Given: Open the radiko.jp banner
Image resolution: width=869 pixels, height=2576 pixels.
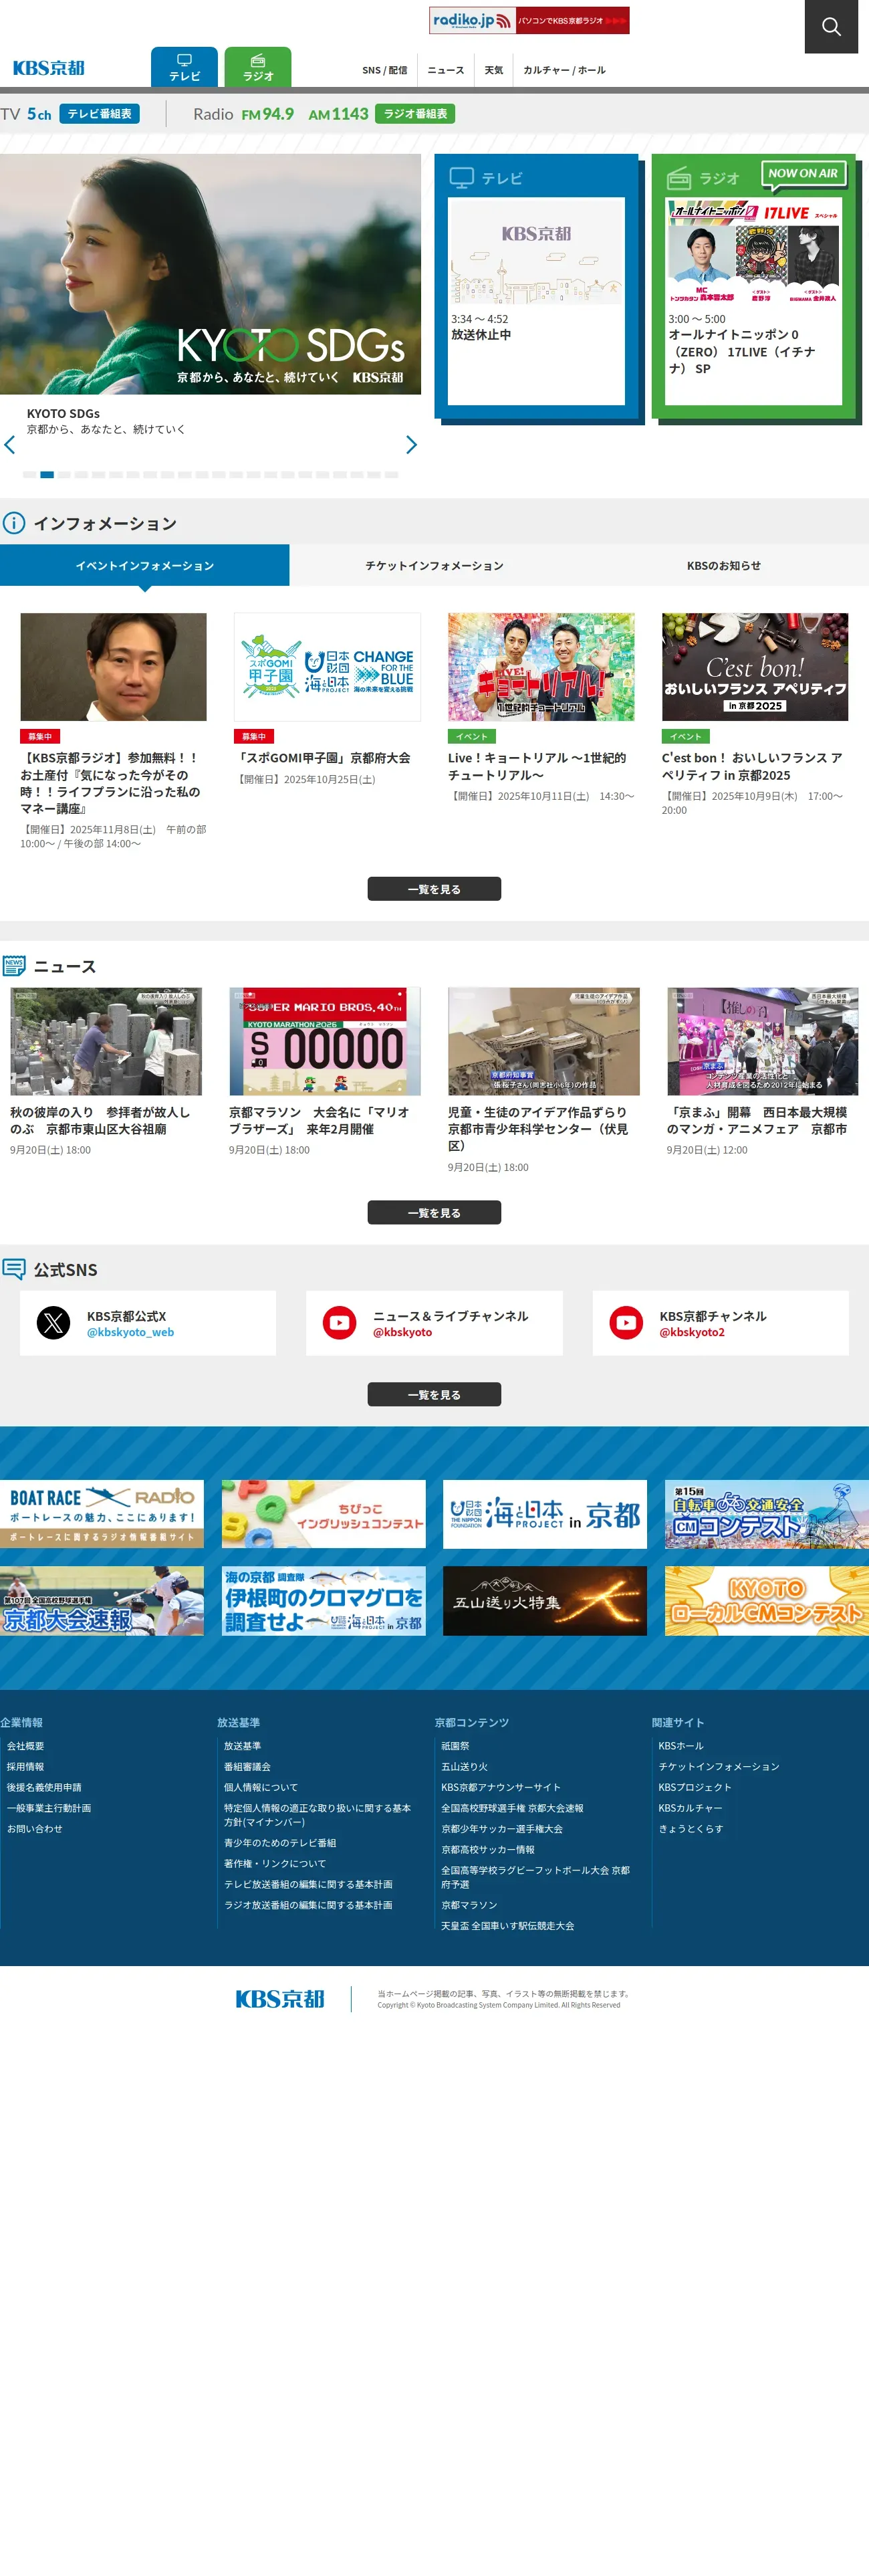Looking at the screenshot, I should click(529, 20).
